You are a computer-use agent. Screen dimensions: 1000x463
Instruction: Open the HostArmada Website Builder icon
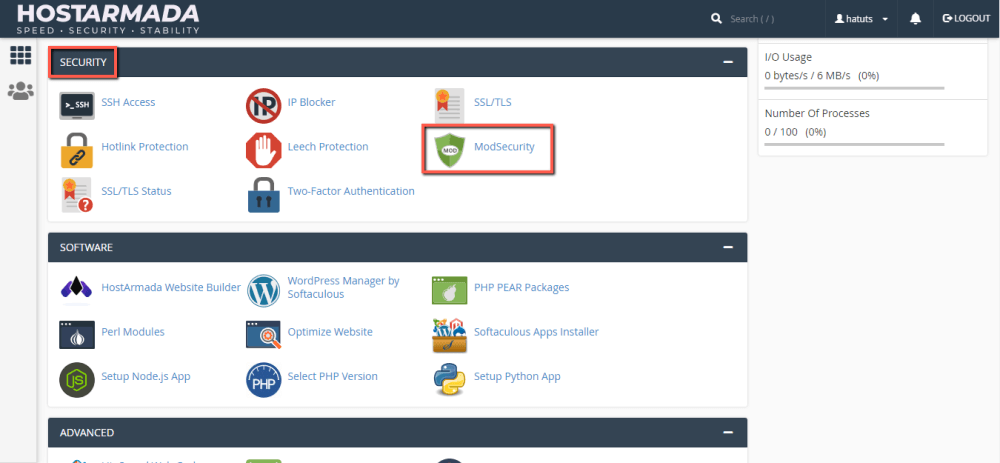77,288
